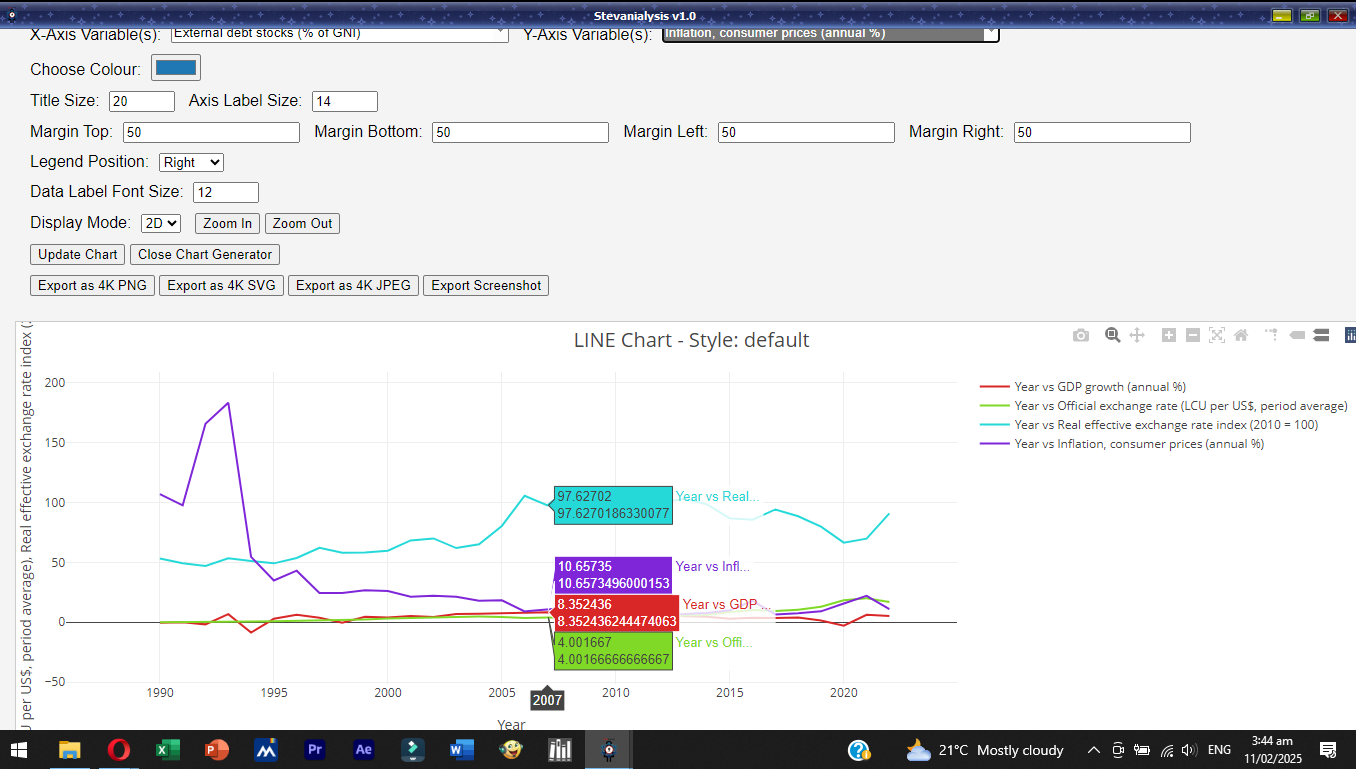Viewport: 1356px width, 769px height.
Task: Open the Y-Axis Variable dropdown
Action: click(x=831, y=33)
